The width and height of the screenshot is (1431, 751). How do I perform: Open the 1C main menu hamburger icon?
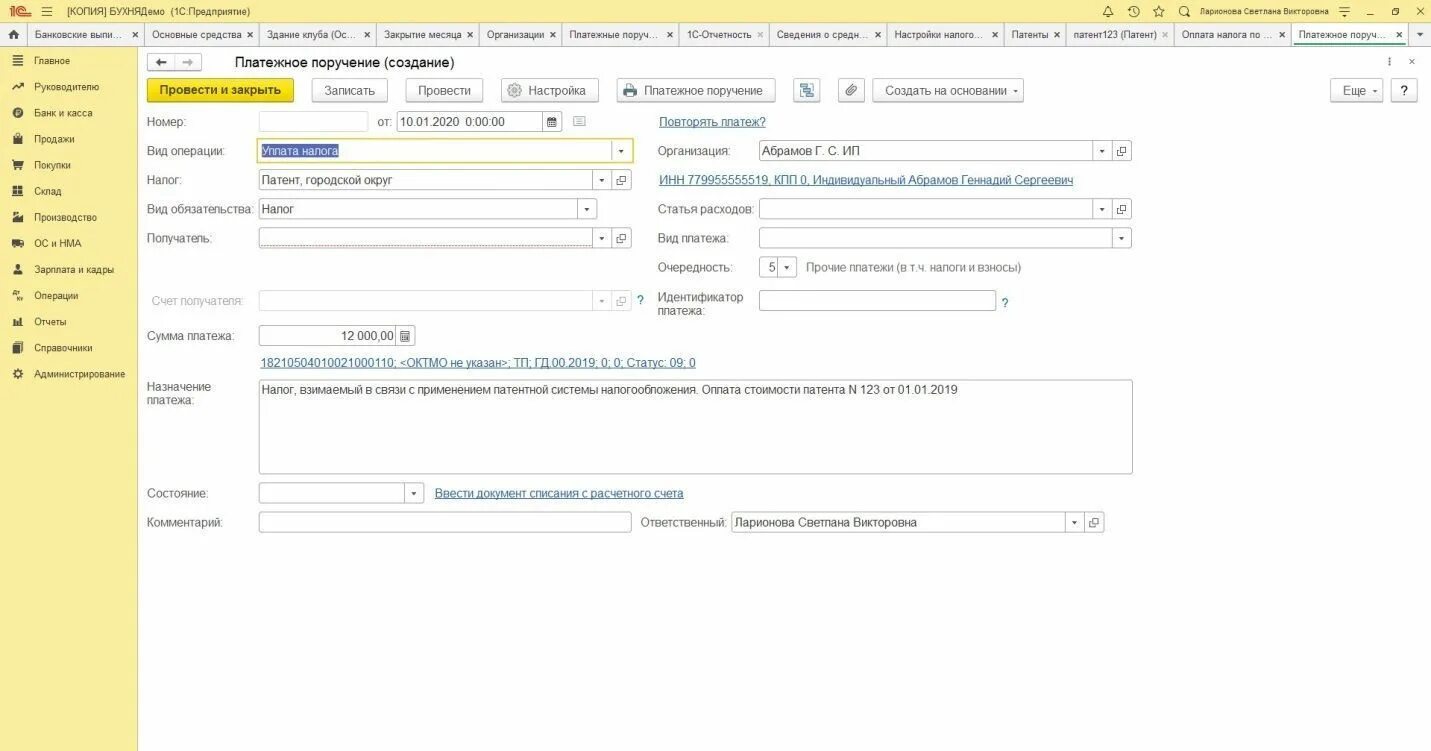(x=46, y=11)
